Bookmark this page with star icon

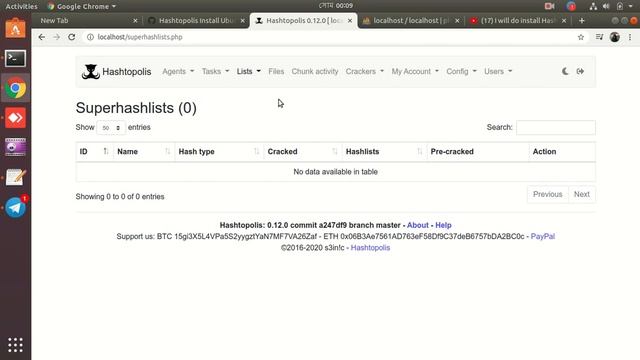pyautogui.click(x=580, y=37)
